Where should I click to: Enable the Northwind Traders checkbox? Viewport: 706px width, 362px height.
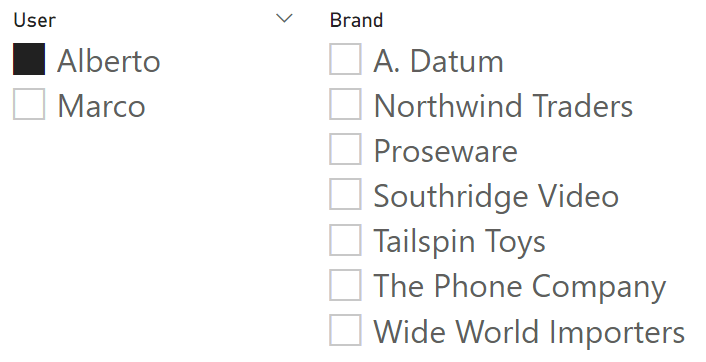click(x=345, y=104)
